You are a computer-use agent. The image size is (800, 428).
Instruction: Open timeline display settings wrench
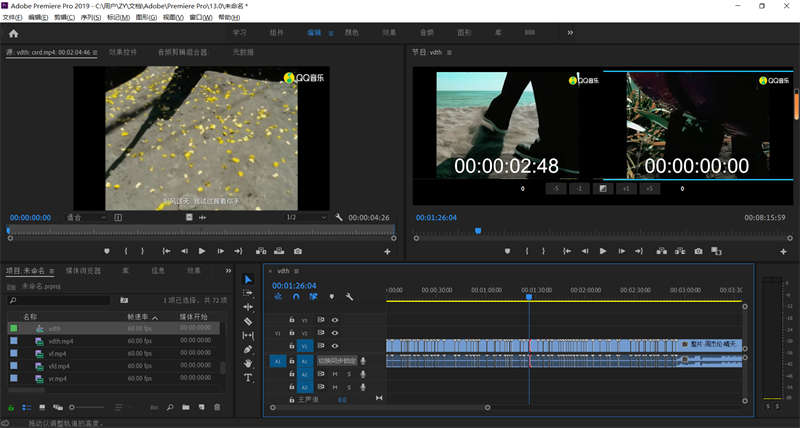[x=349, y=297]
